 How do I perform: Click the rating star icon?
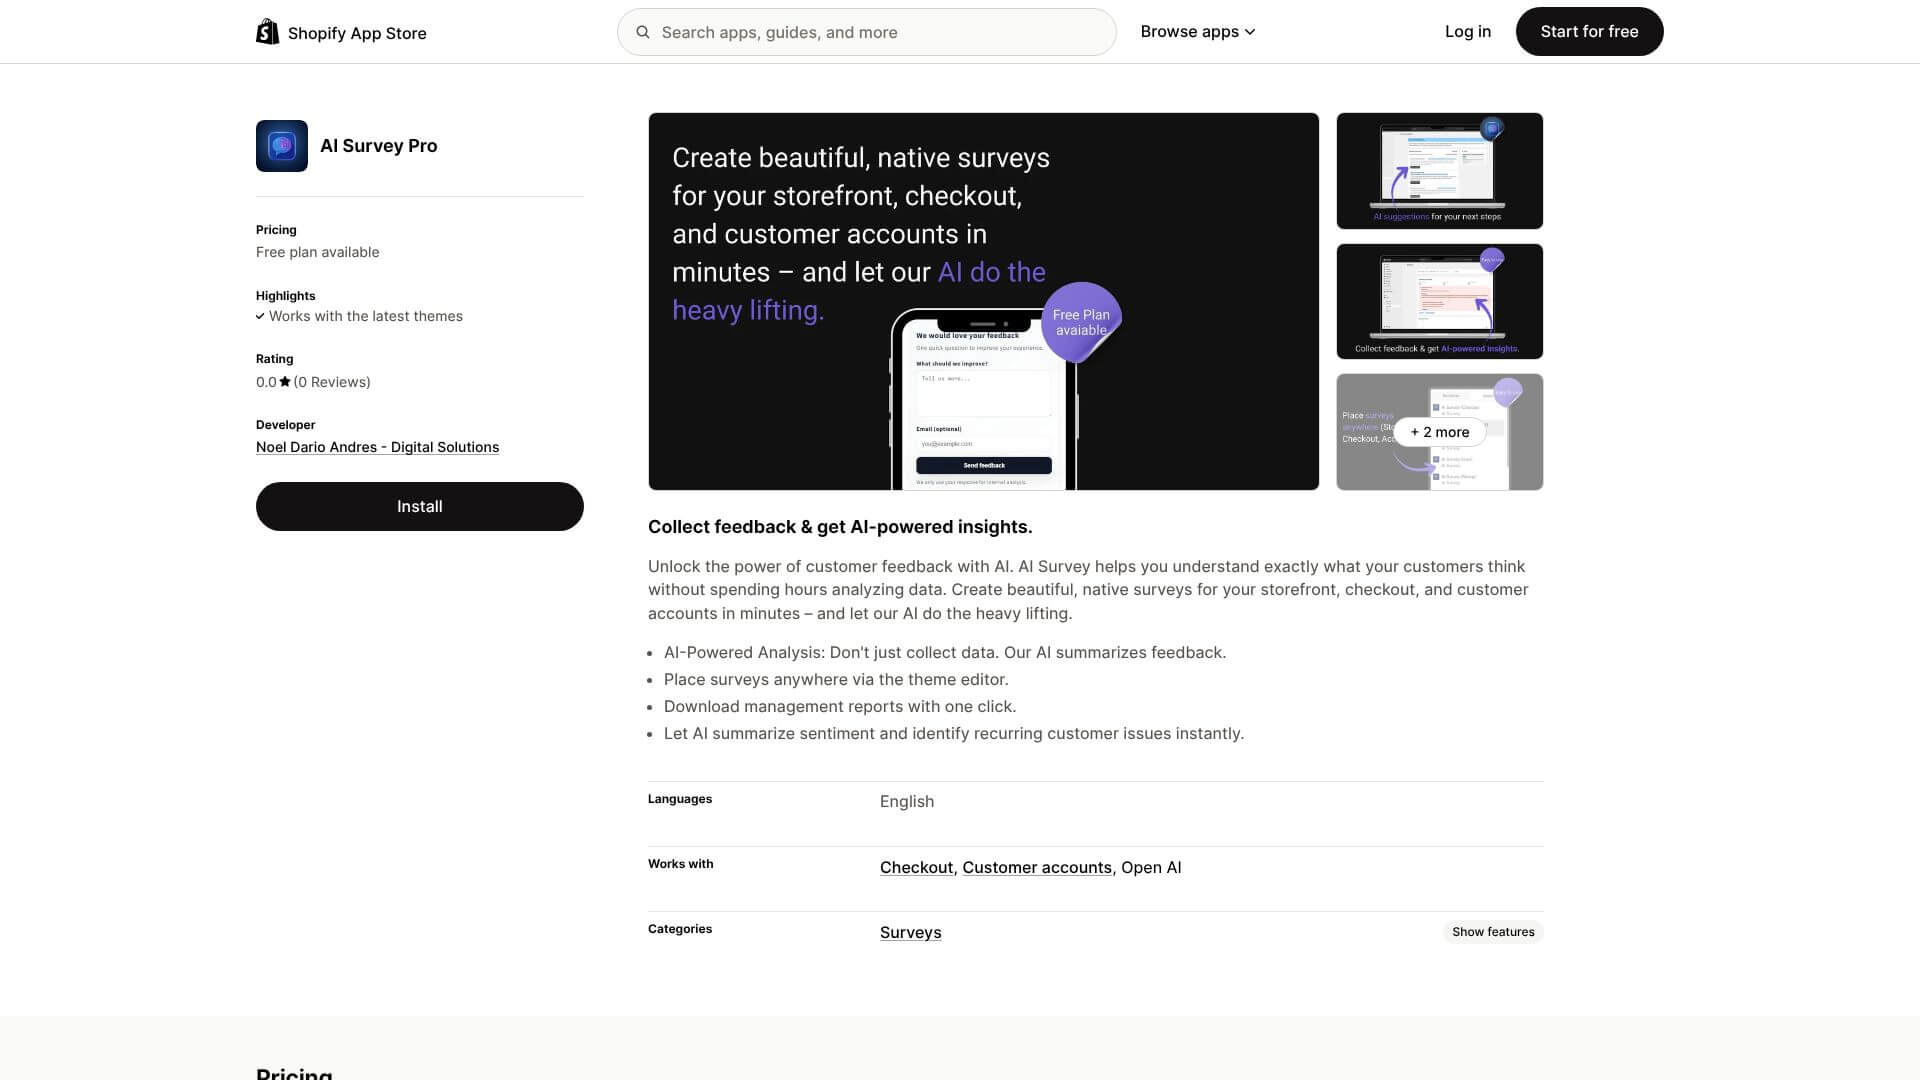click(x=284, y=381)
